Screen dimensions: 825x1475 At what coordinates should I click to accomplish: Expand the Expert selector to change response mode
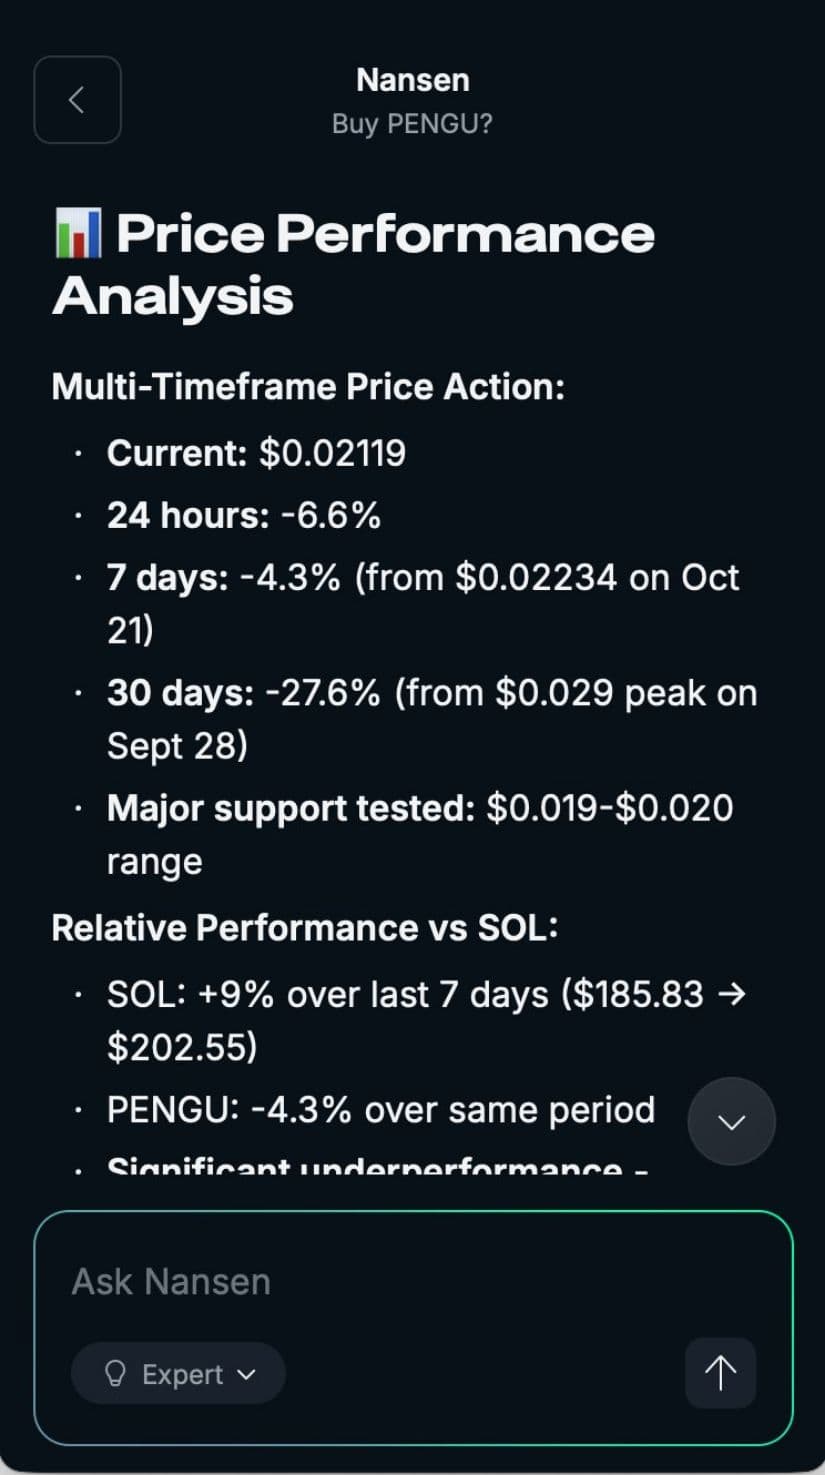point(178,1373)
